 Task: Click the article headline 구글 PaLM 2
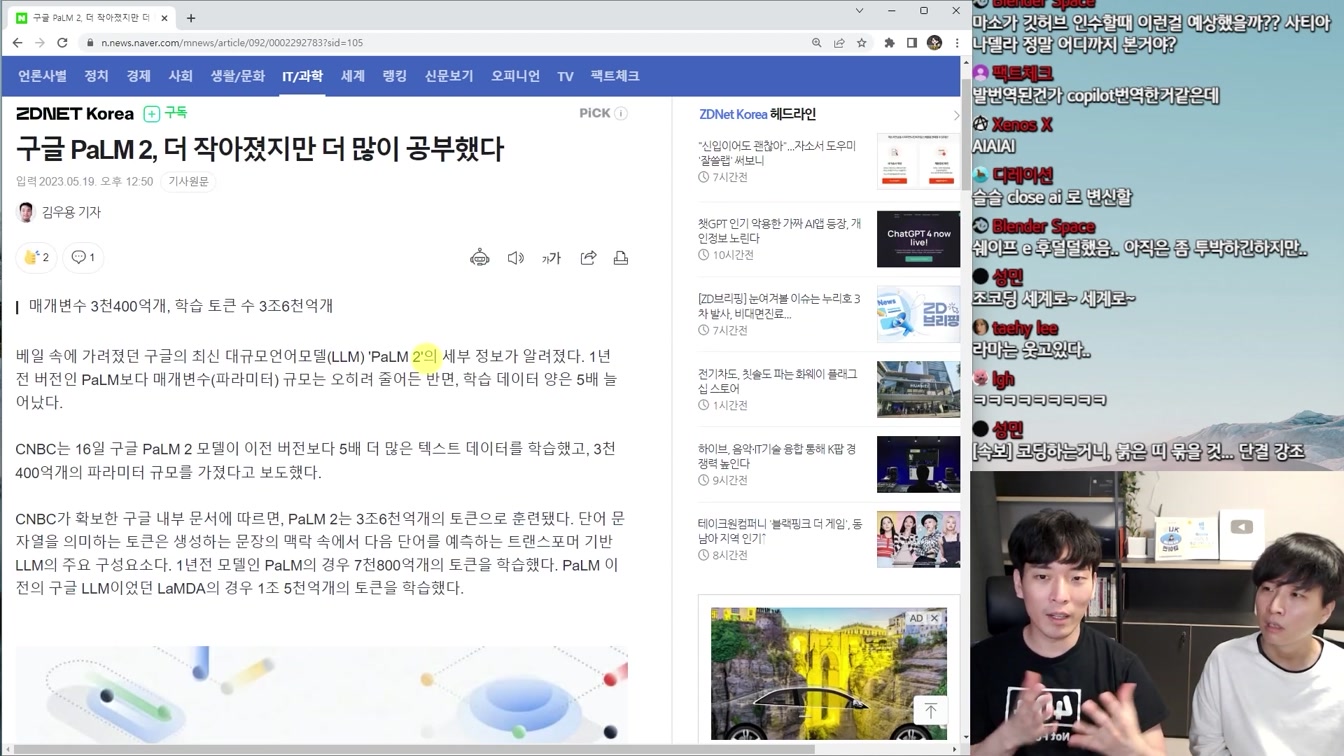click(x=260, y=149)
